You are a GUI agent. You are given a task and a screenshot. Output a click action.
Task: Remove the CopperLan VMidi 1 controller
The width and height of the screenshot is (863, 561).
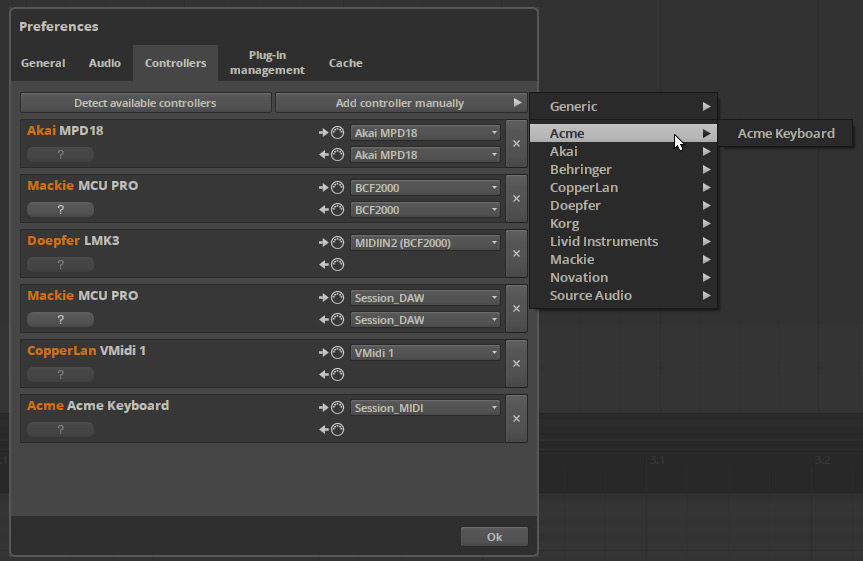516,363
